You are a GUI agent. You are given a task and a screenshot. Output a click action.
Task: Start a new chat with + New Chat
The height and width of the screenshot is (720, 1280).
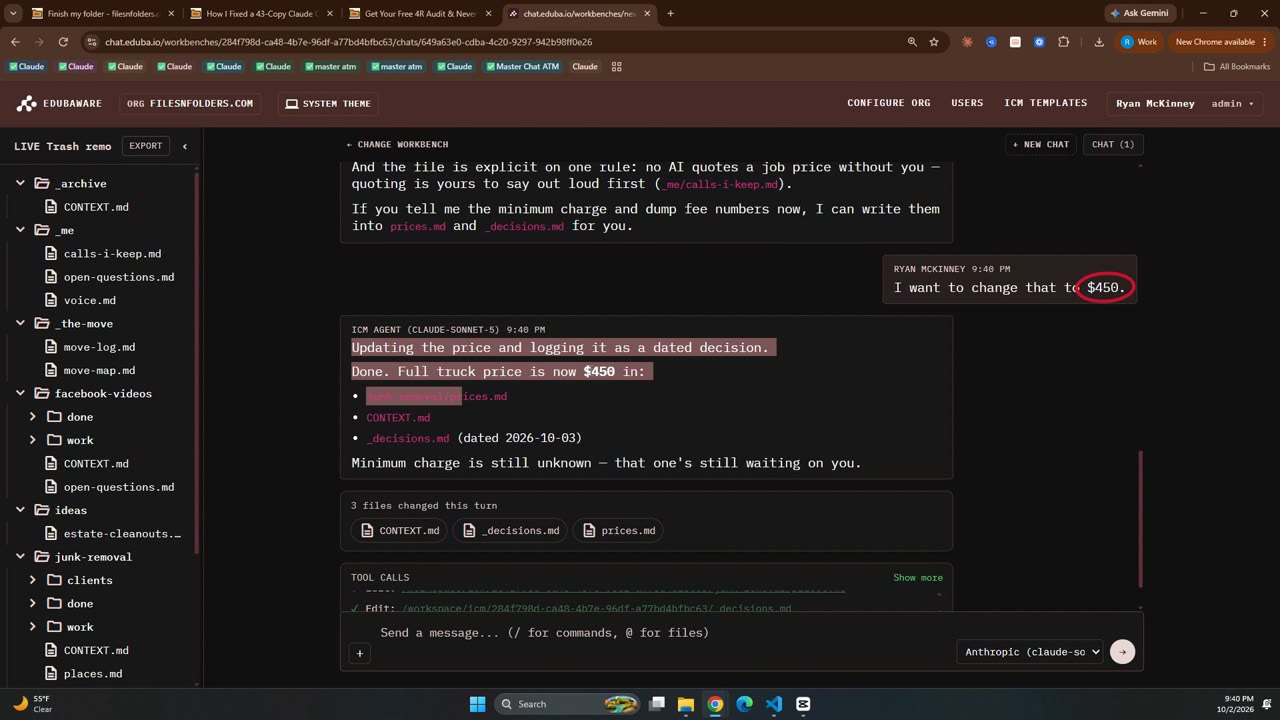tap(1041, 145)
